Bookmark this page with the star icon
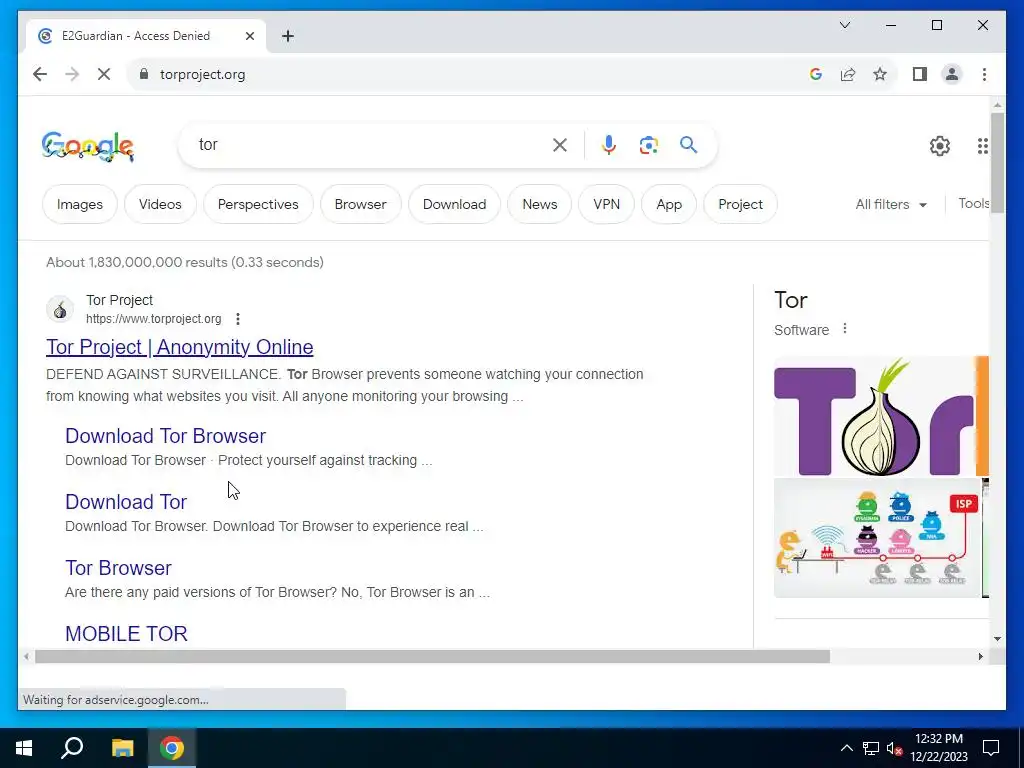 [880, 74]
